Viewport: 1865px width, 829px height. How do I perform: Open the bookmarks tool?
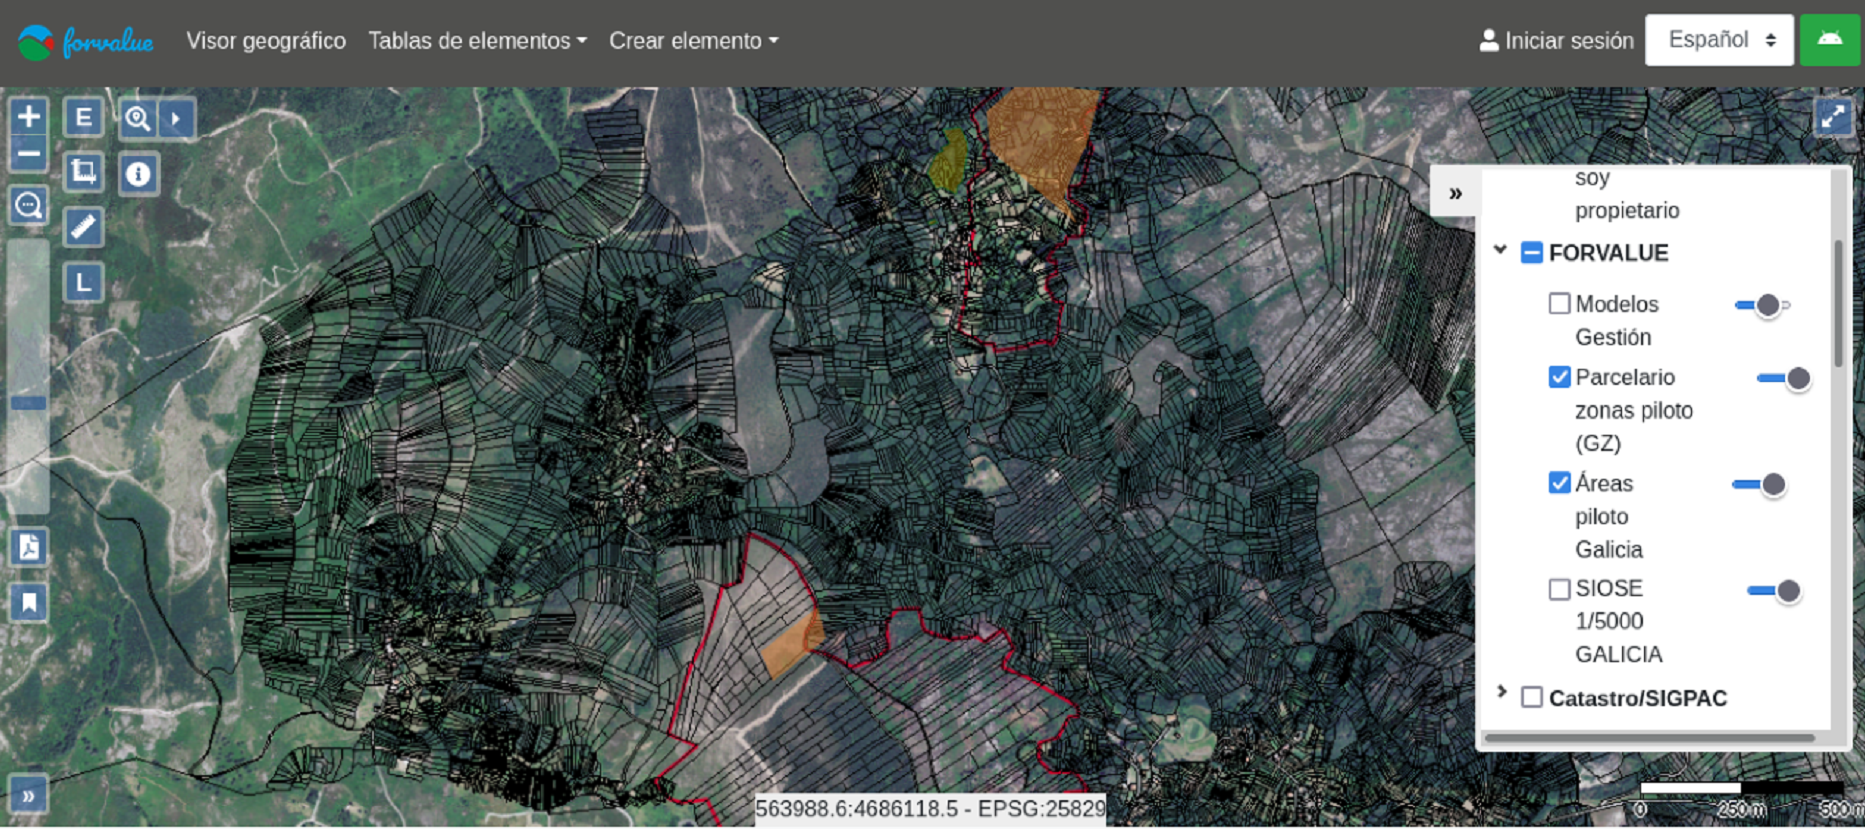29,602
